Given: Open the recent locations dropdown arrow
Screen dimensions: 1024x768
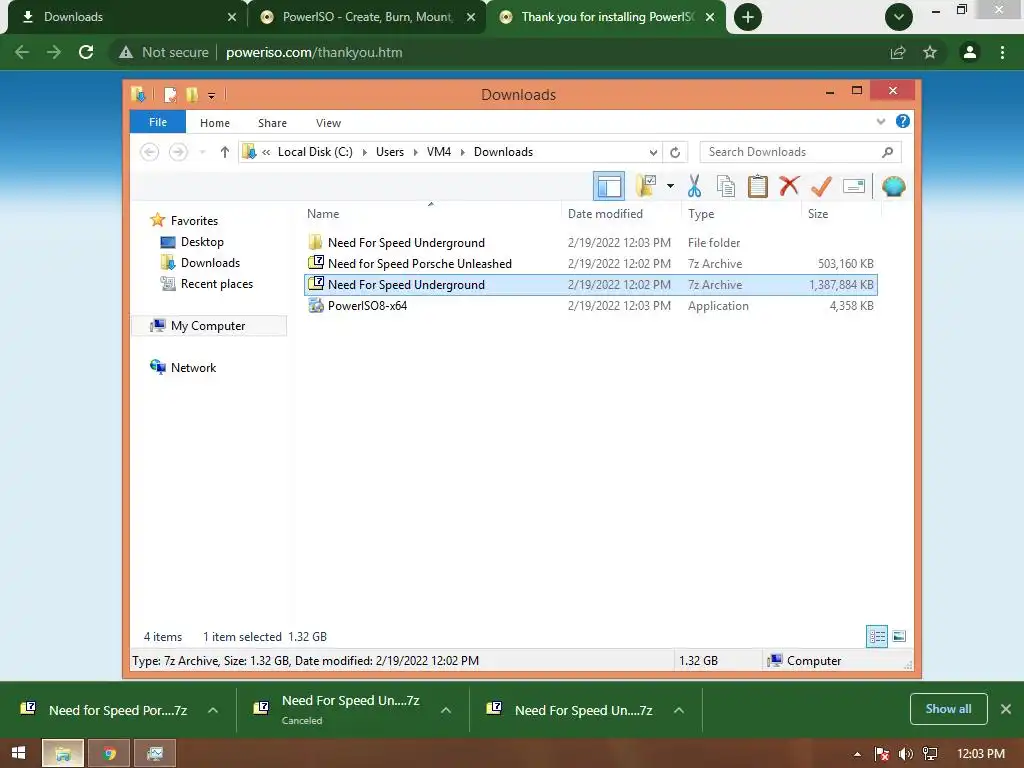Looking at the screenshot, I should point(202,152).
